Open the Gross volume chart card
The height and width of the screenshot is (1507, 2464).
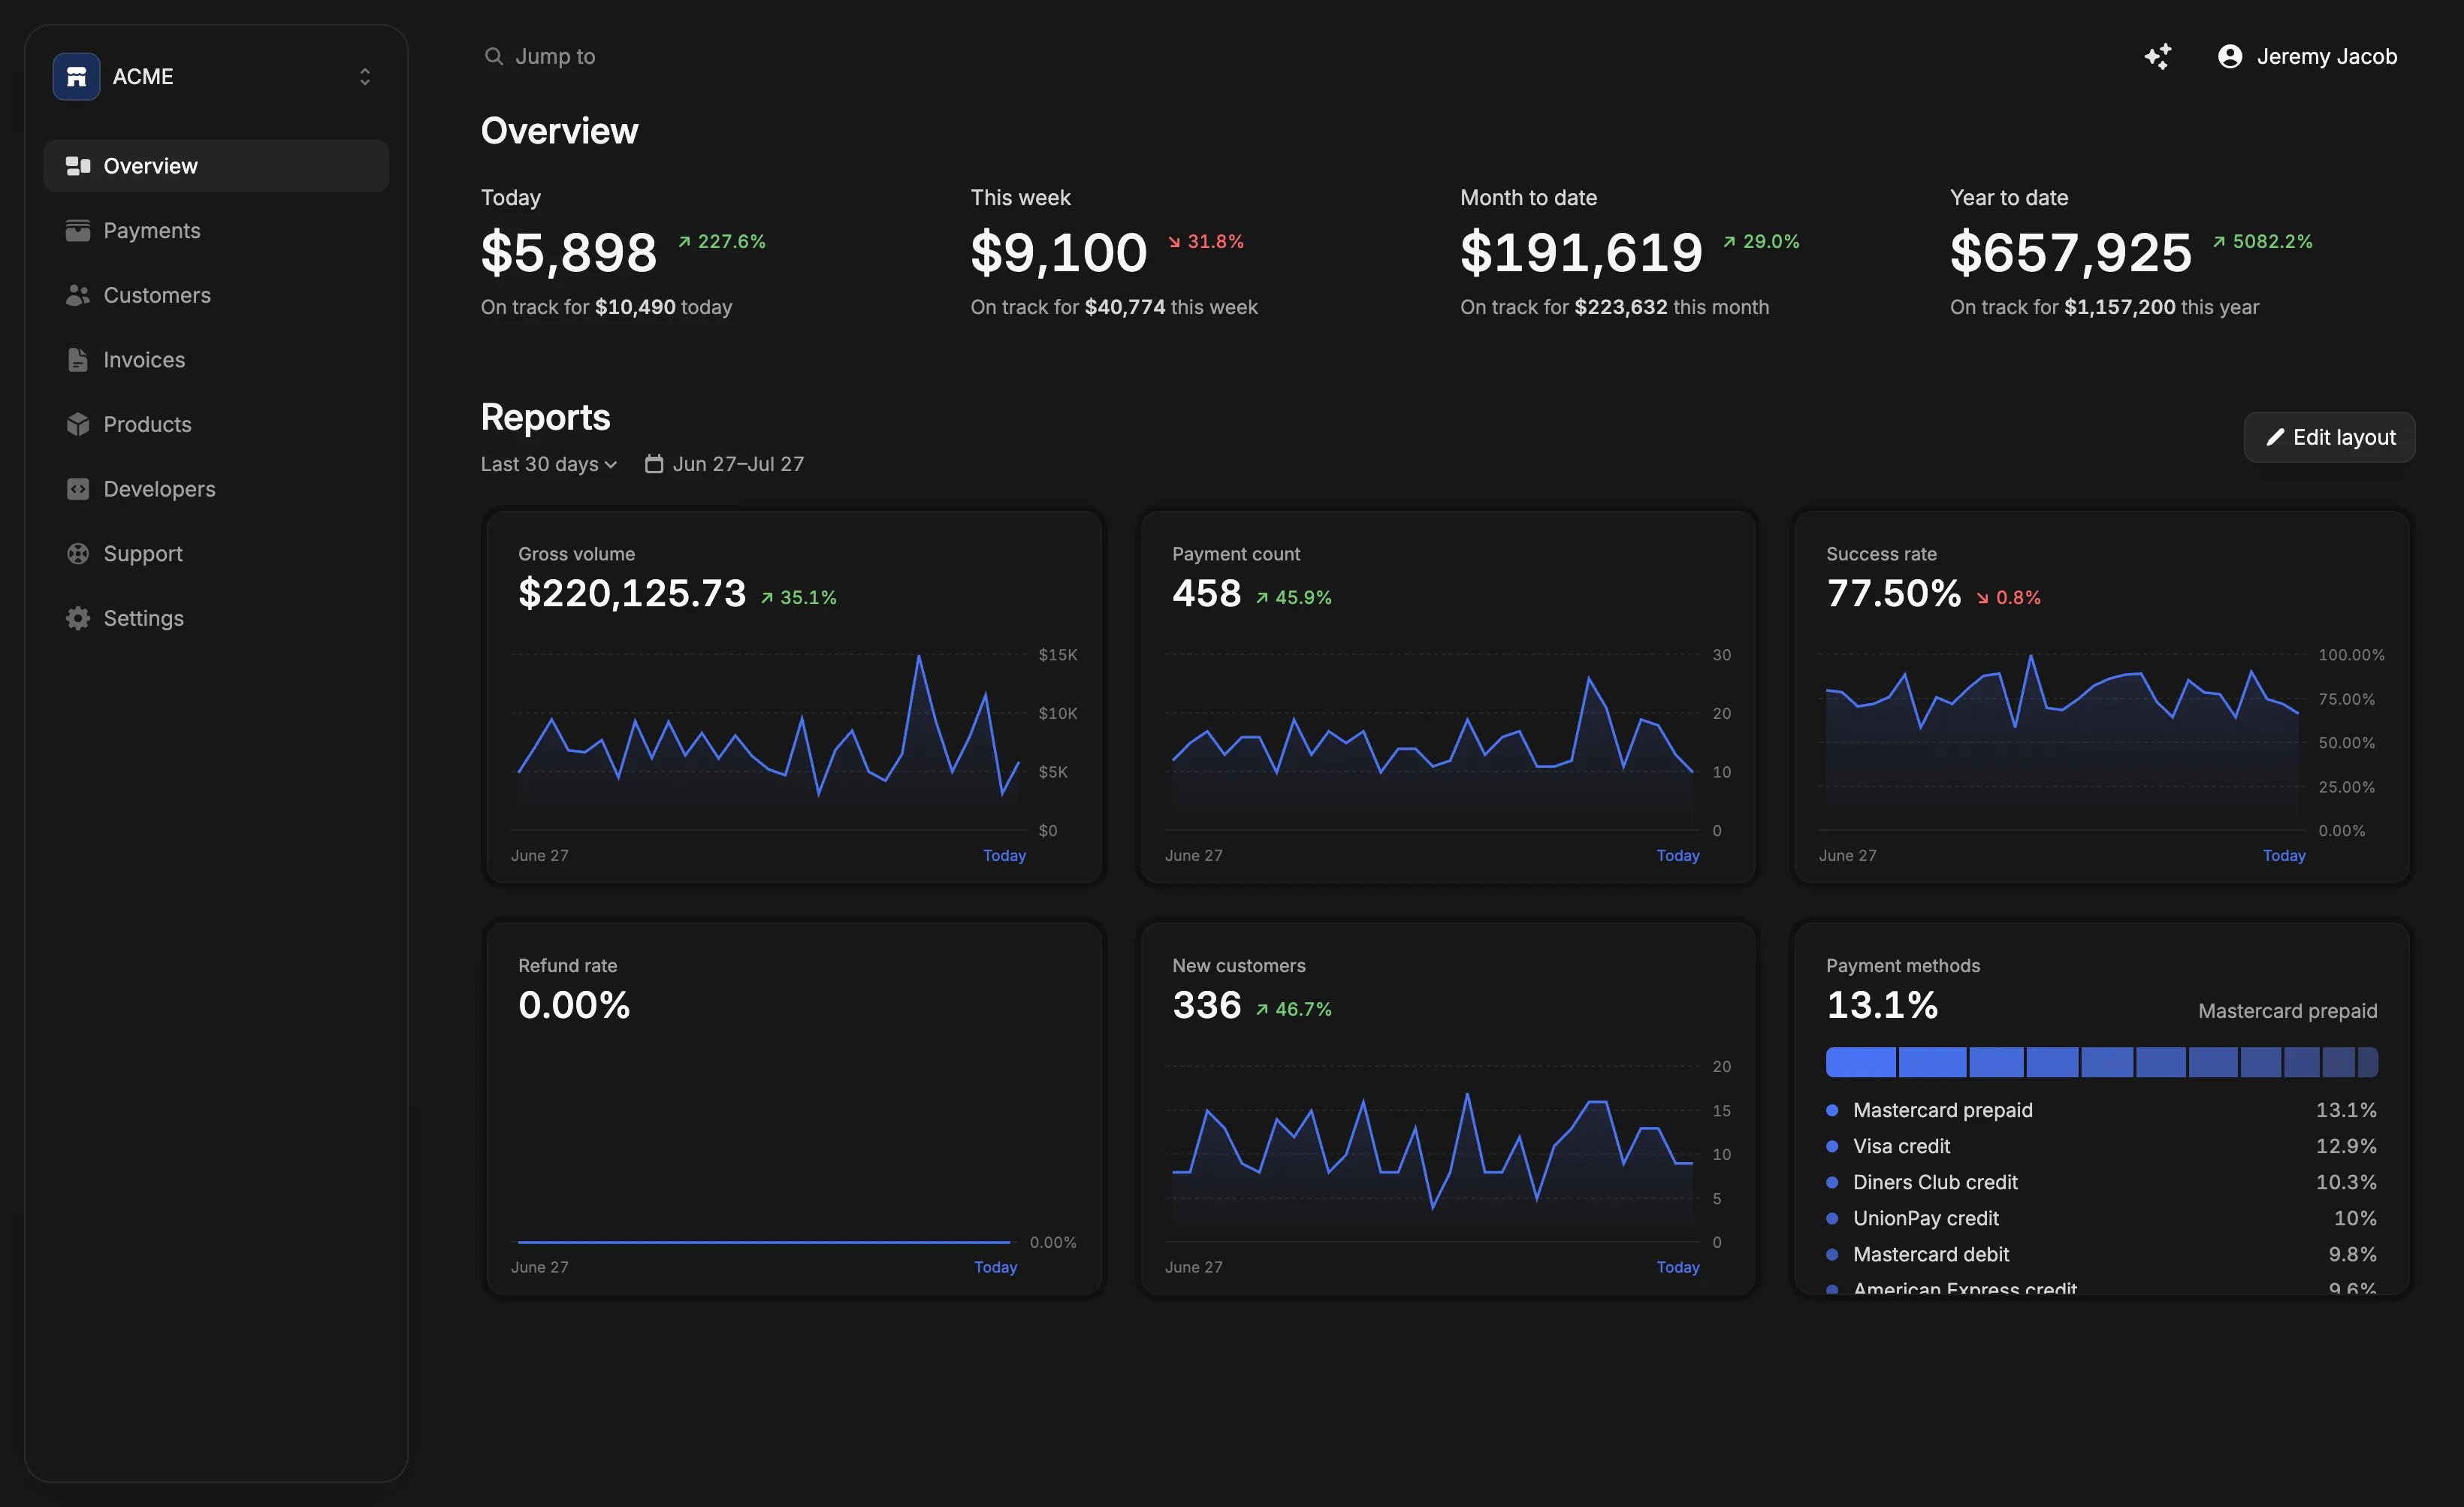[794, 698]
